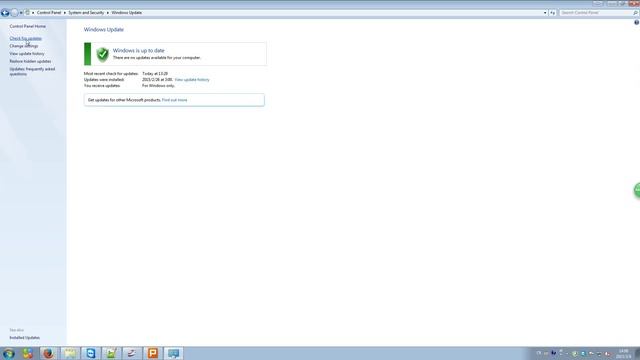Select Windows Update breadcrumb
Image resolution: width=640 pixels, height=360 pixels.
127,13
